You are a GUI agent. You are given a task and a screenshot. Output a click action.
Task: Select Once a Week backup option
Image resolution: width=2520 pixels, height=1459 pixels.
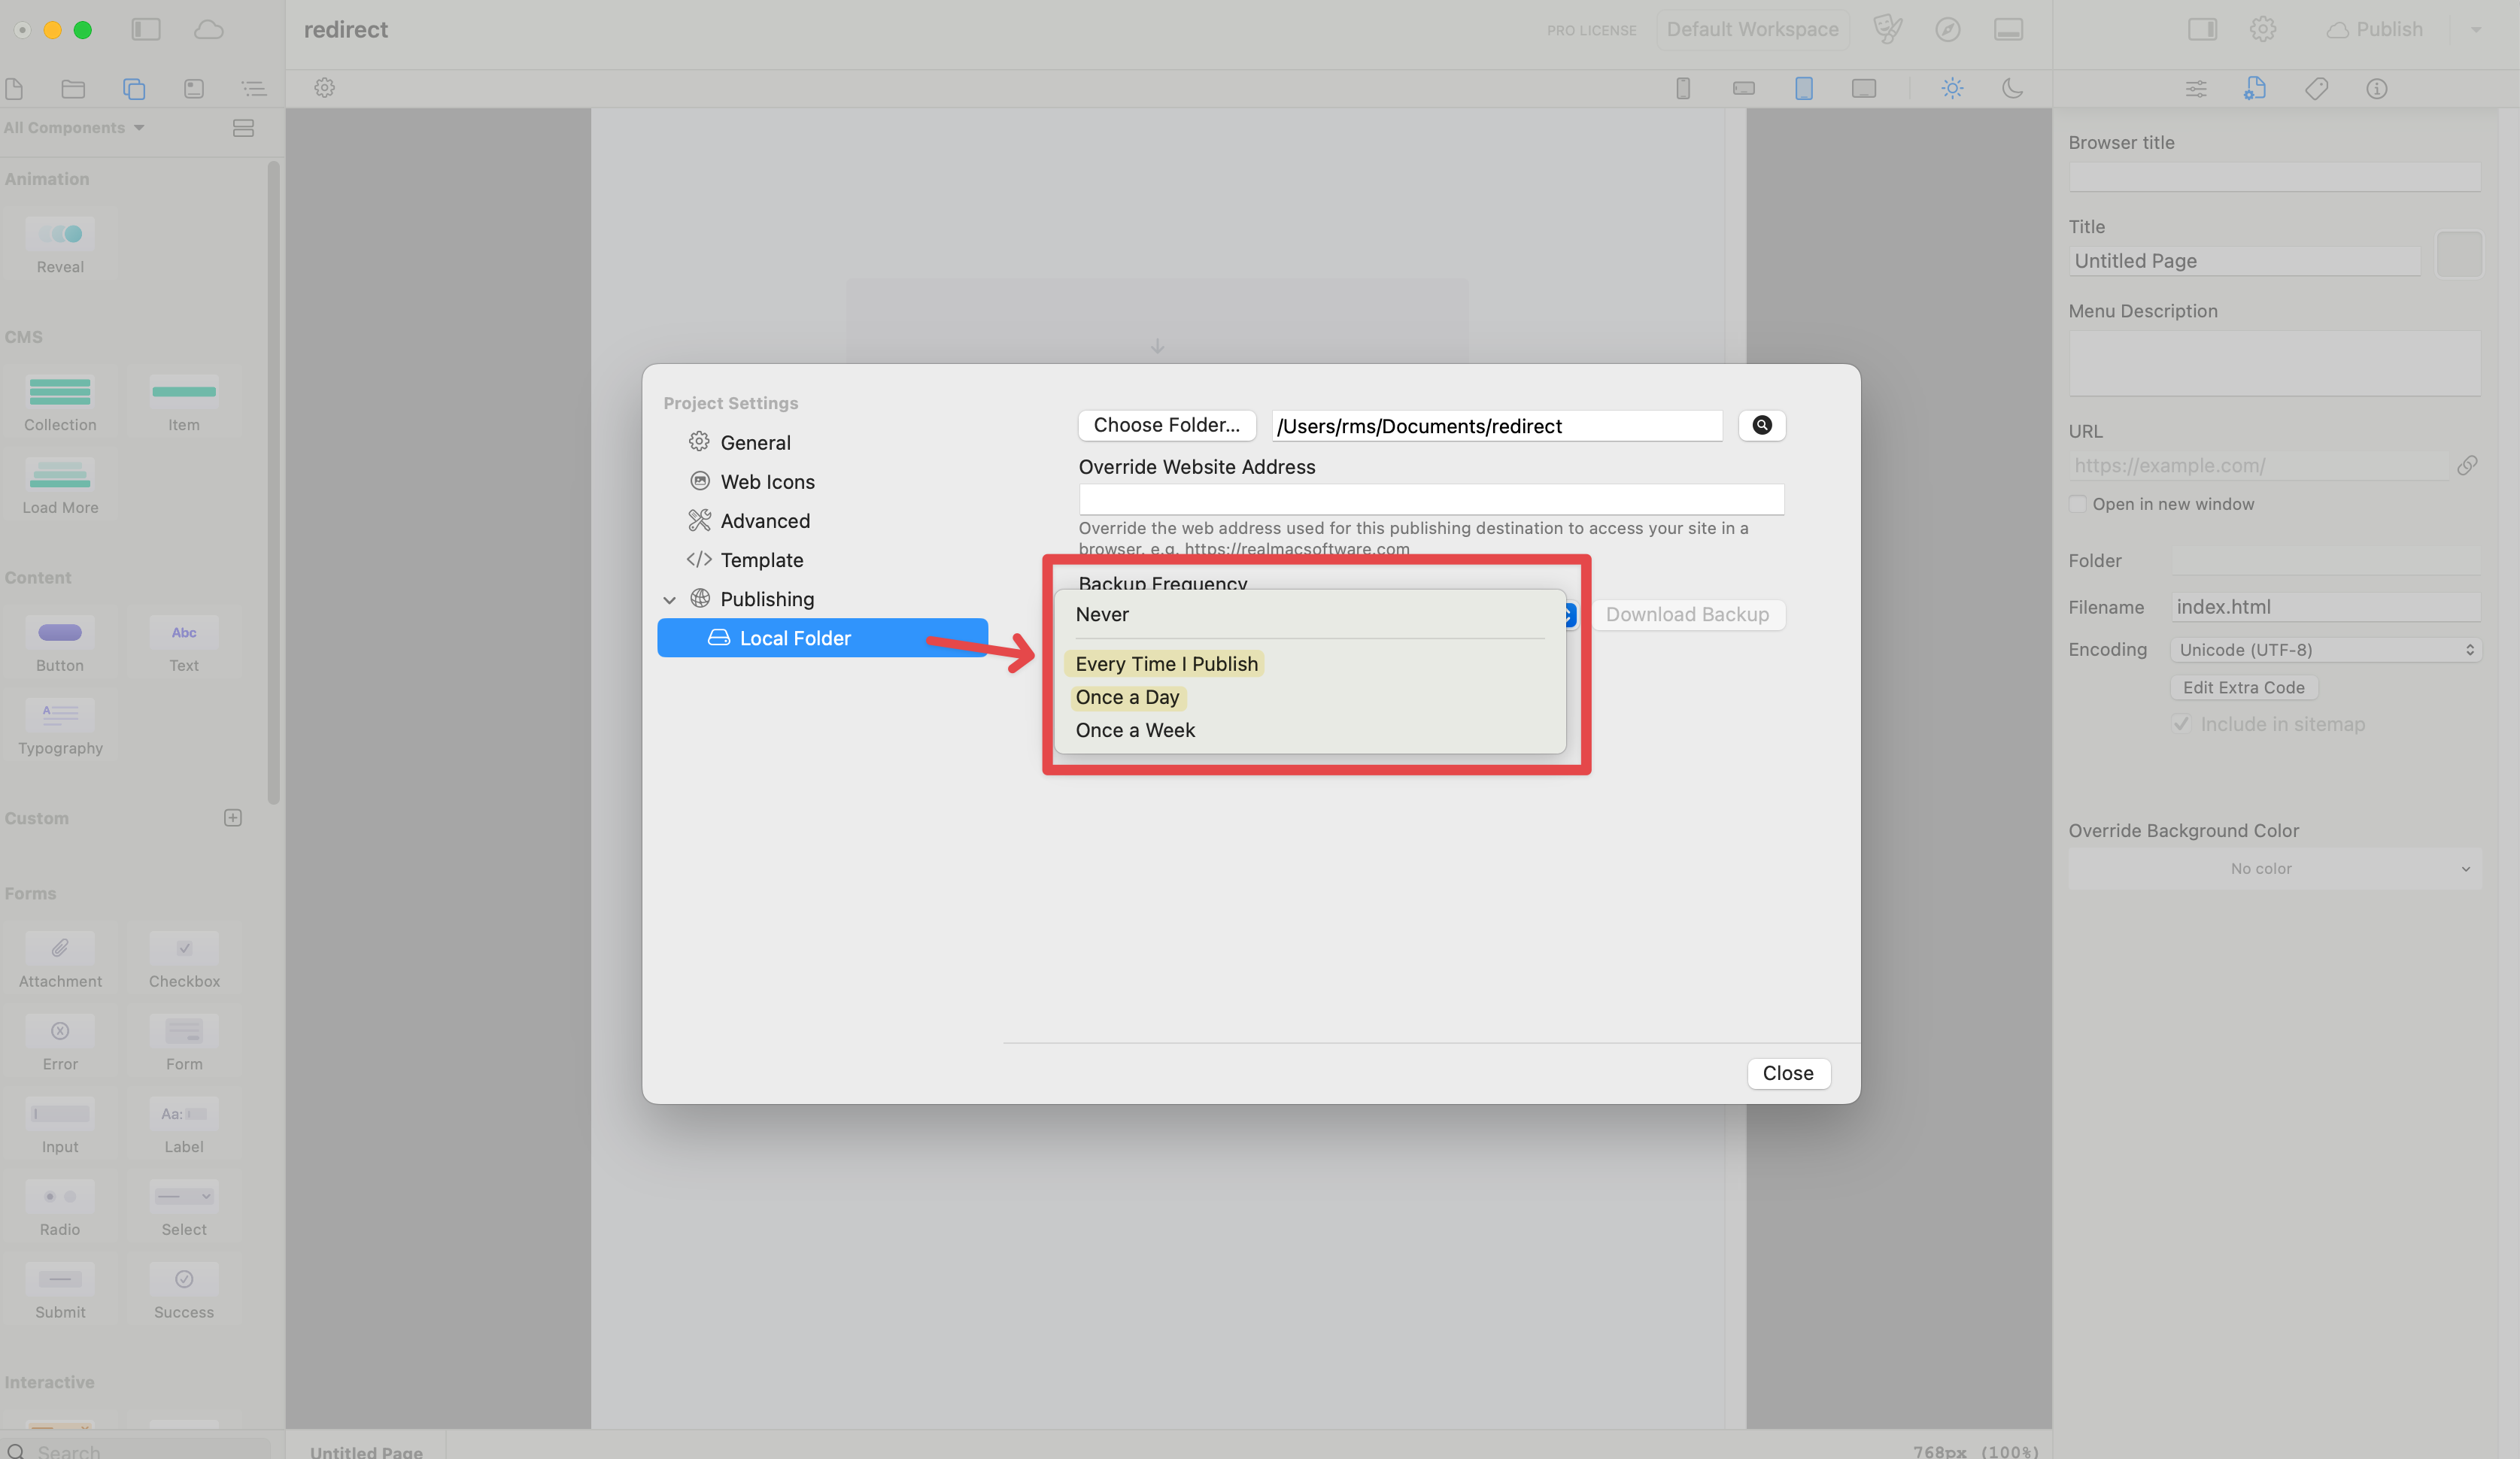pos(1135,730)
